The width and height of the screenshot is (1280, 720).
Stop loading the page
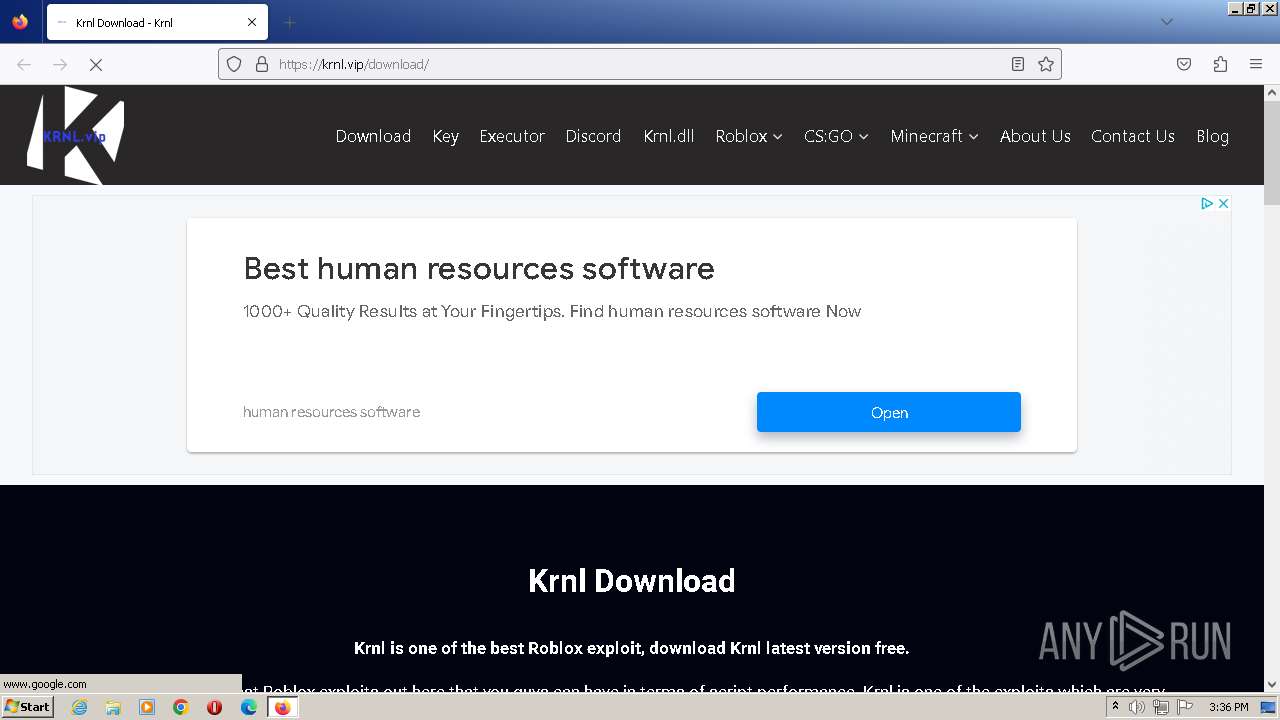tap(96, 64)
